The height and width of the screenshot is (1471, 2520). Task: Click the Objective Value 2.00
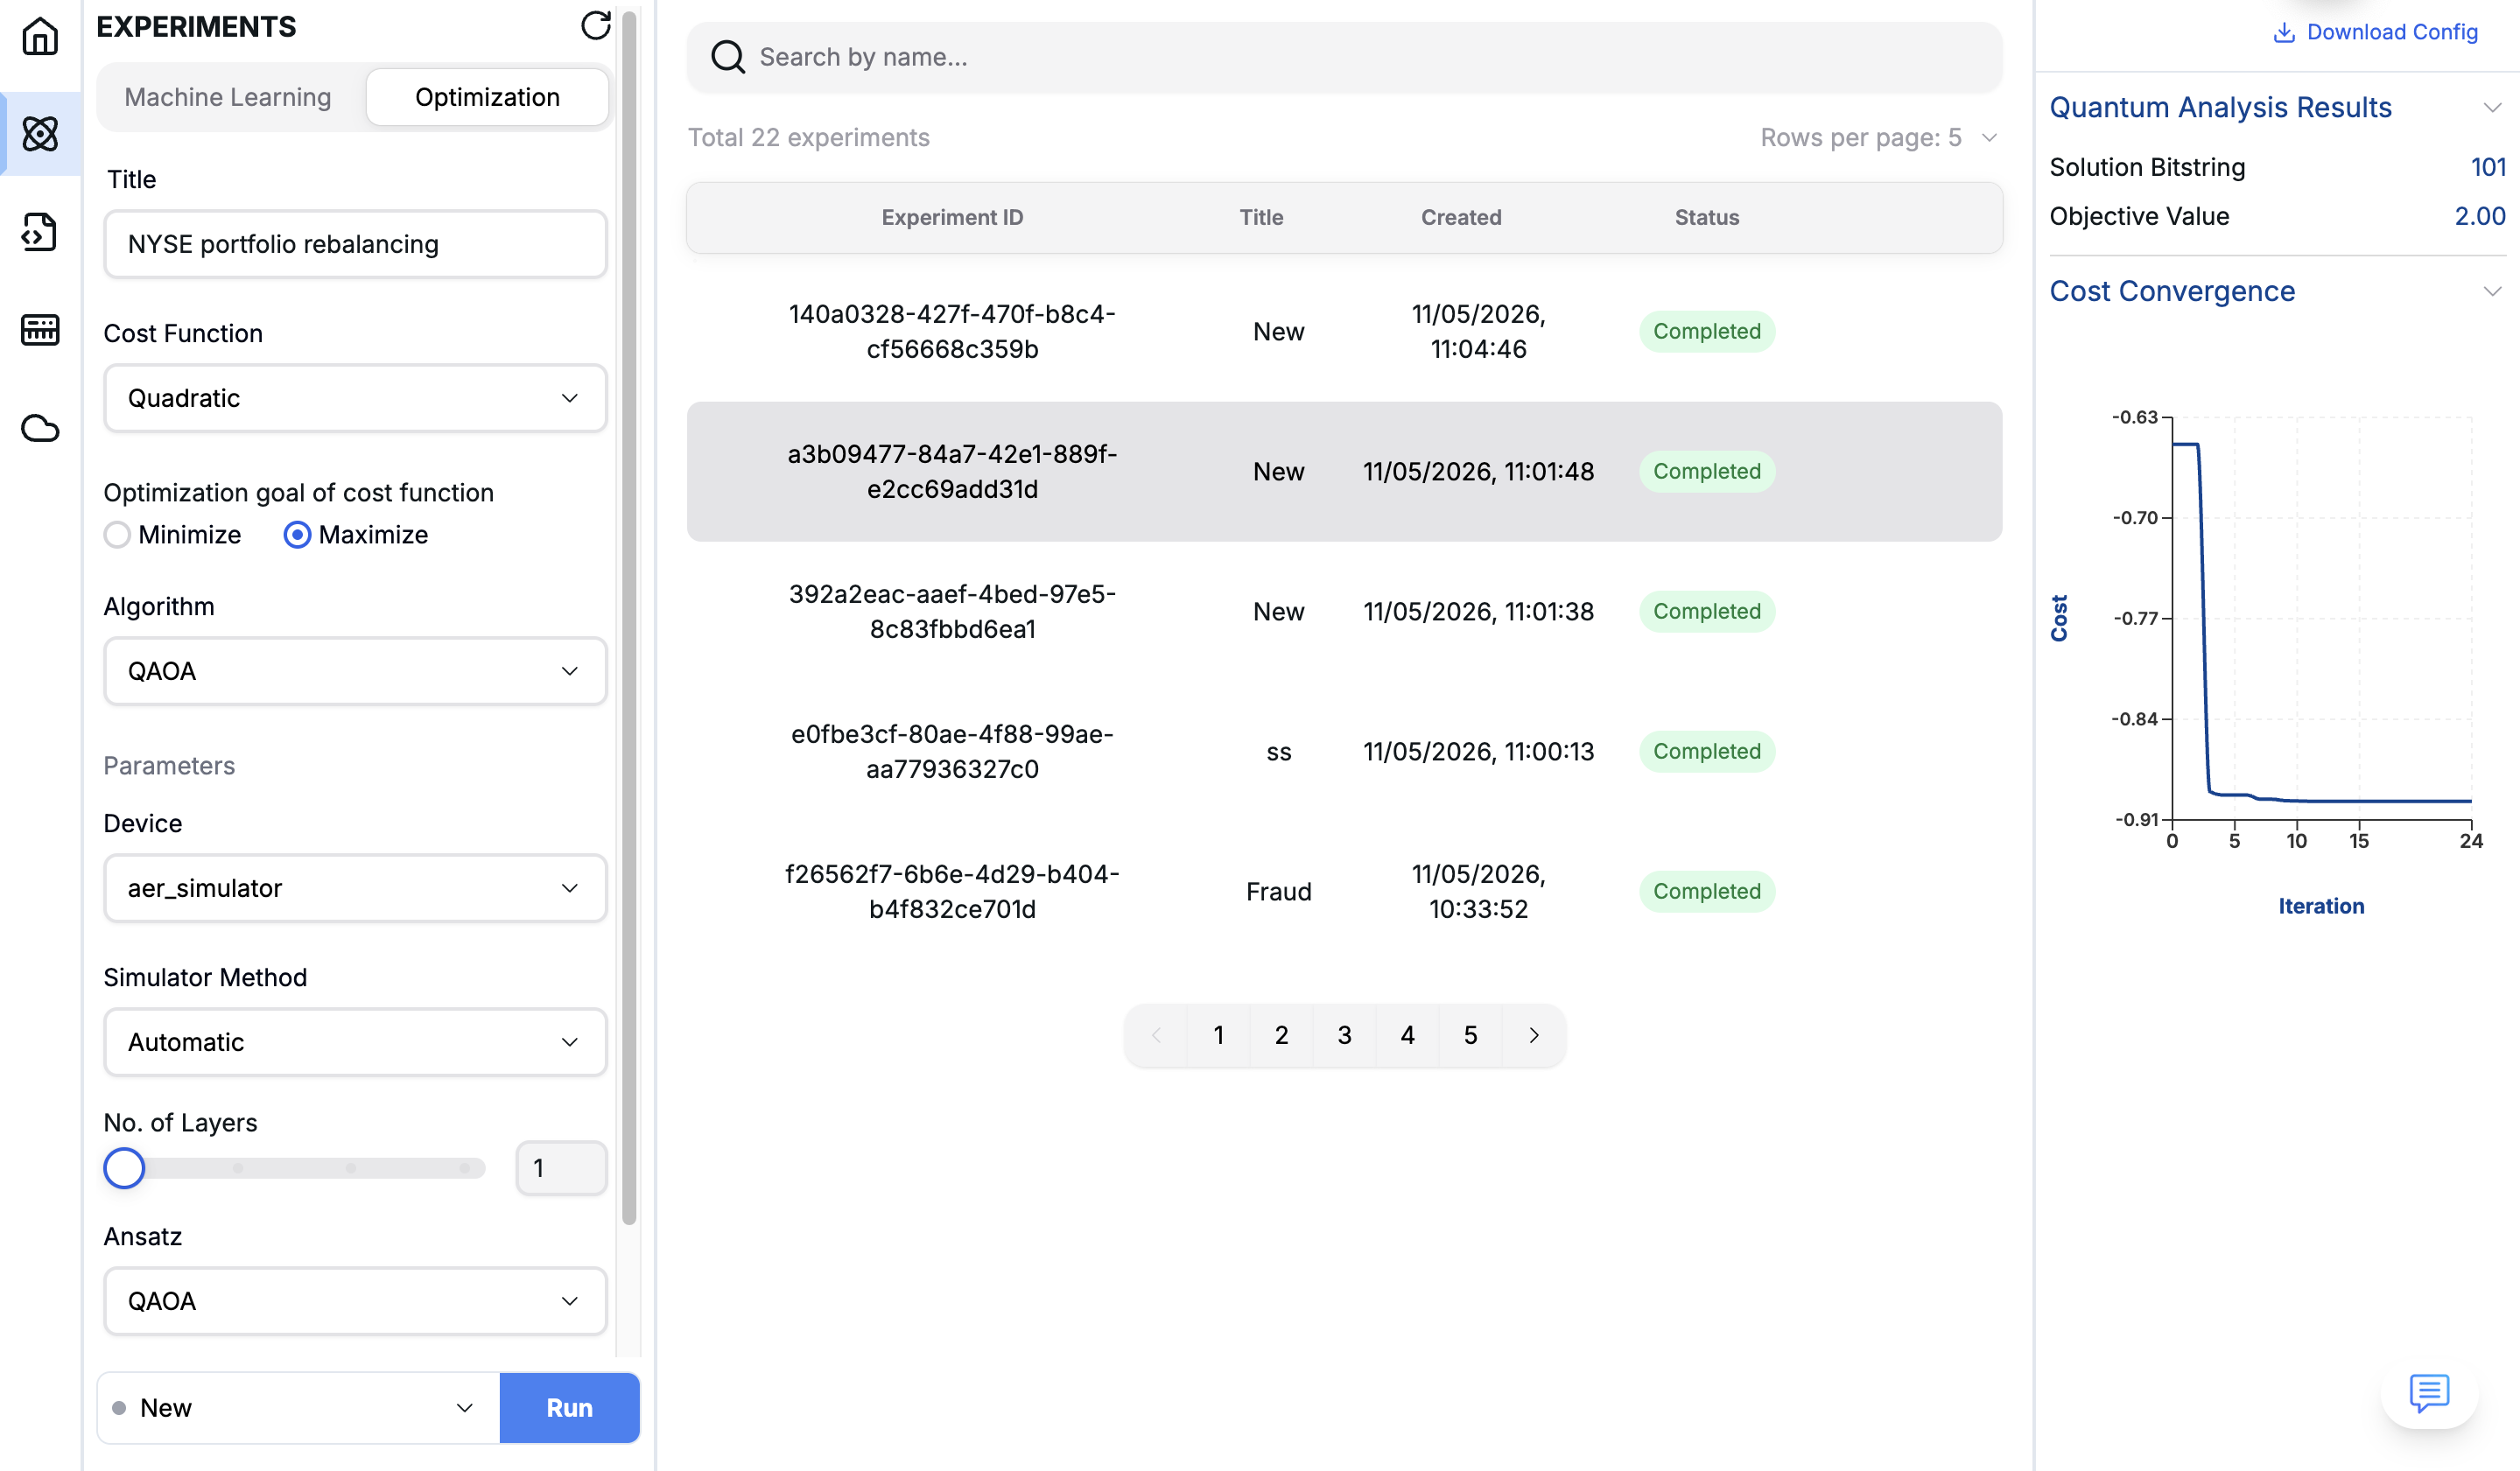2480,216
